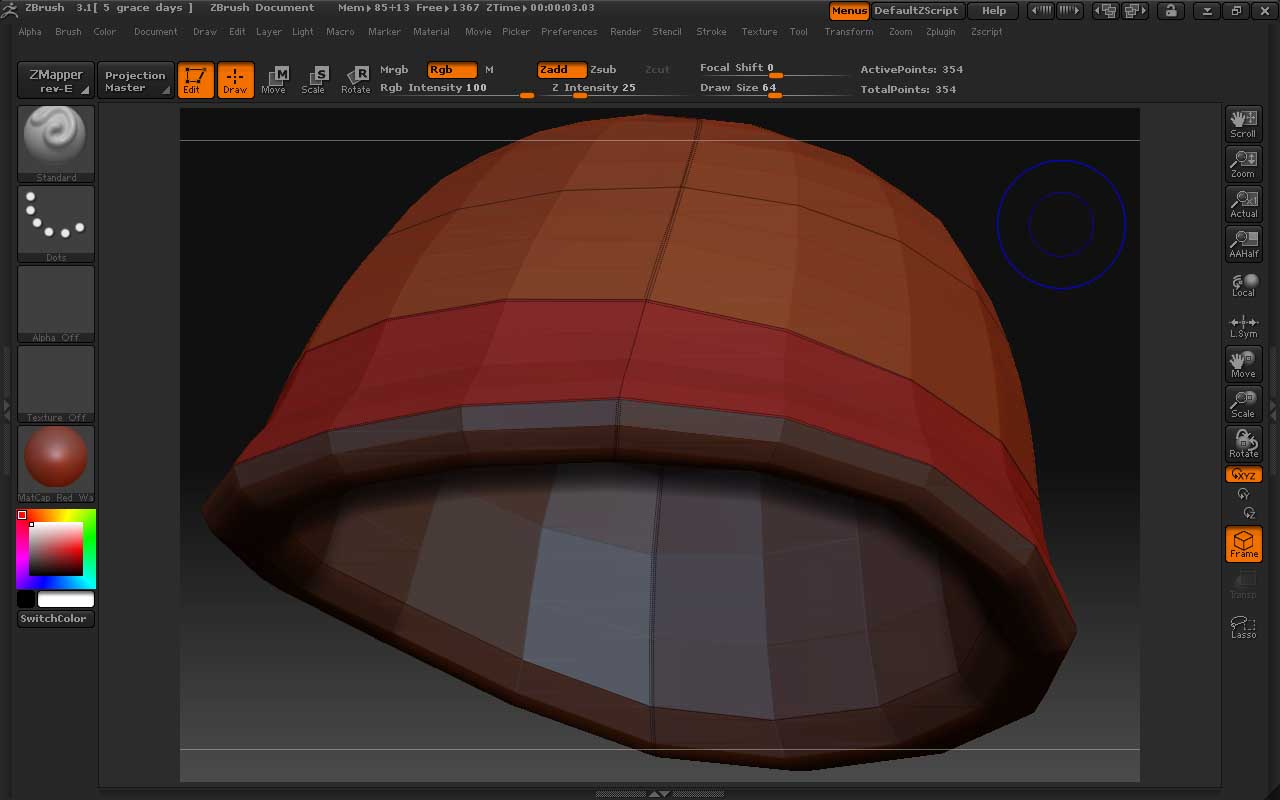Open the Preferences menu
Screen dimensions: 1280x800
(568, 32)
